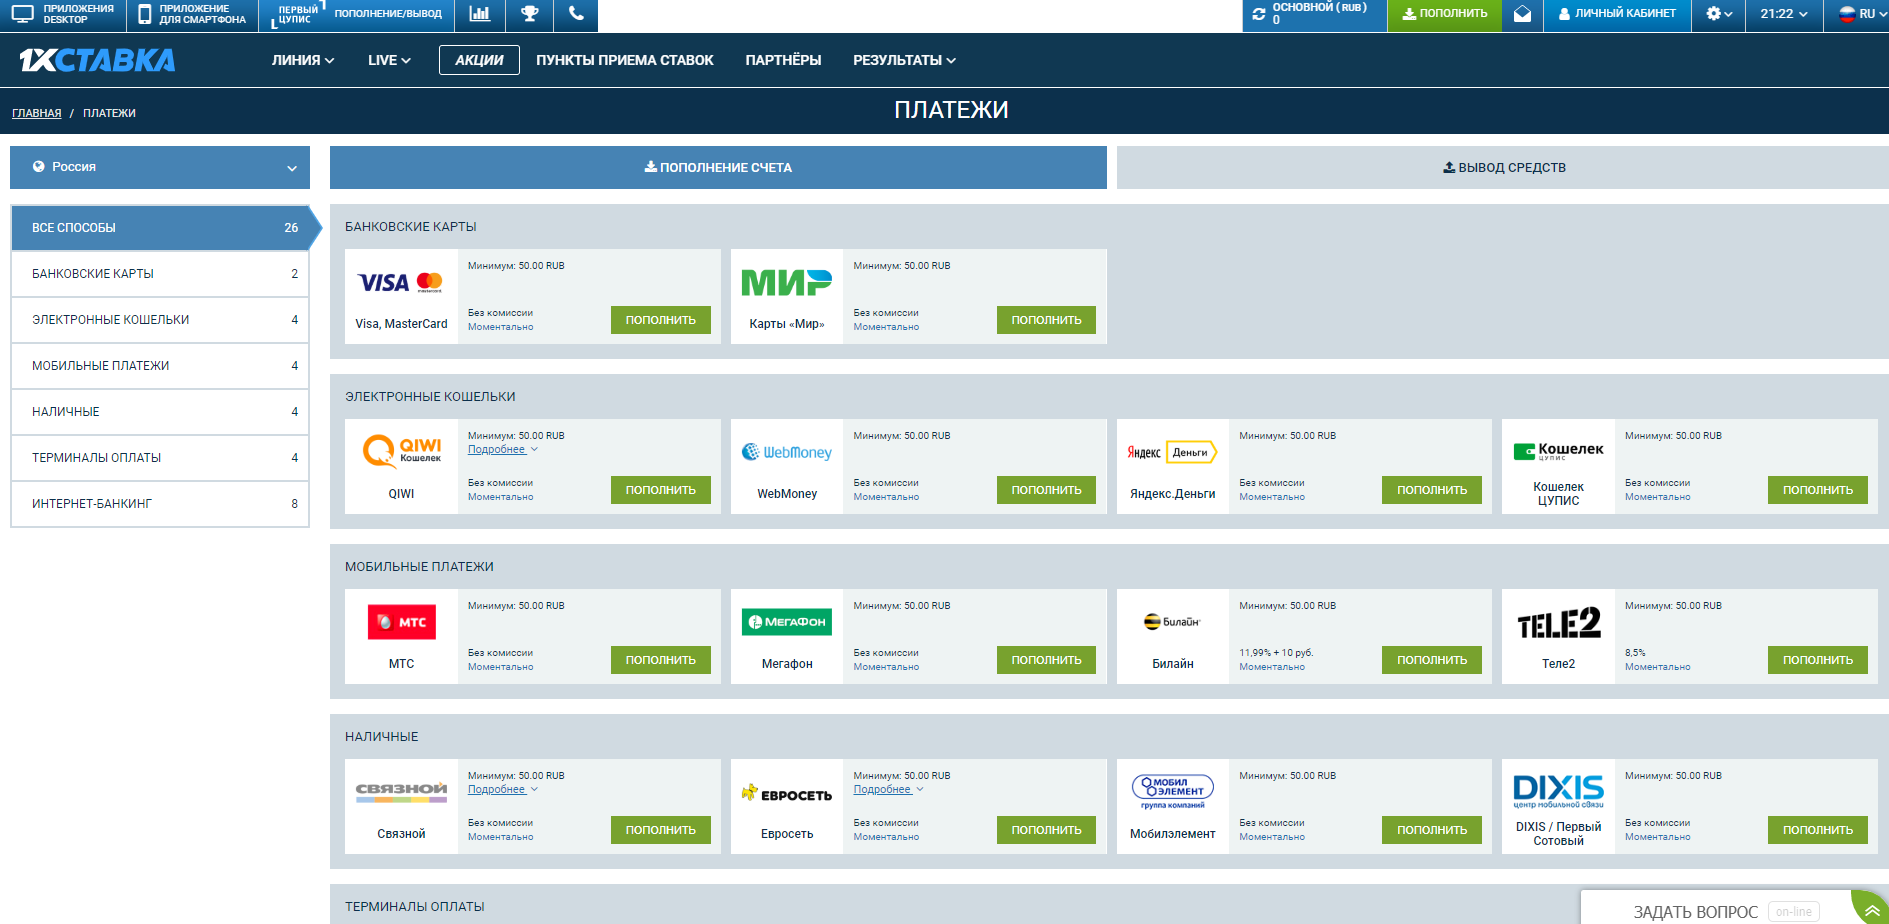This screenshot has height=924, width=1889.
Task: Click ПОПОЛНИТЬ for Кошелек ЦУПИС
Action: (x=1818, y=490)
